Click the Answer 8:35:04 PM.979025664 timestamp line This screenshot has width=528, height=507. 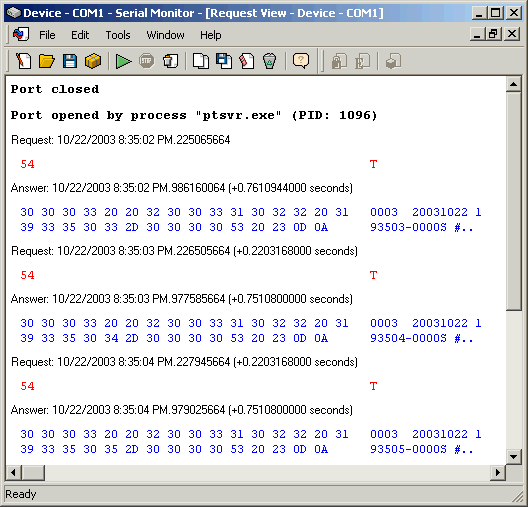[x=182, y=410]
